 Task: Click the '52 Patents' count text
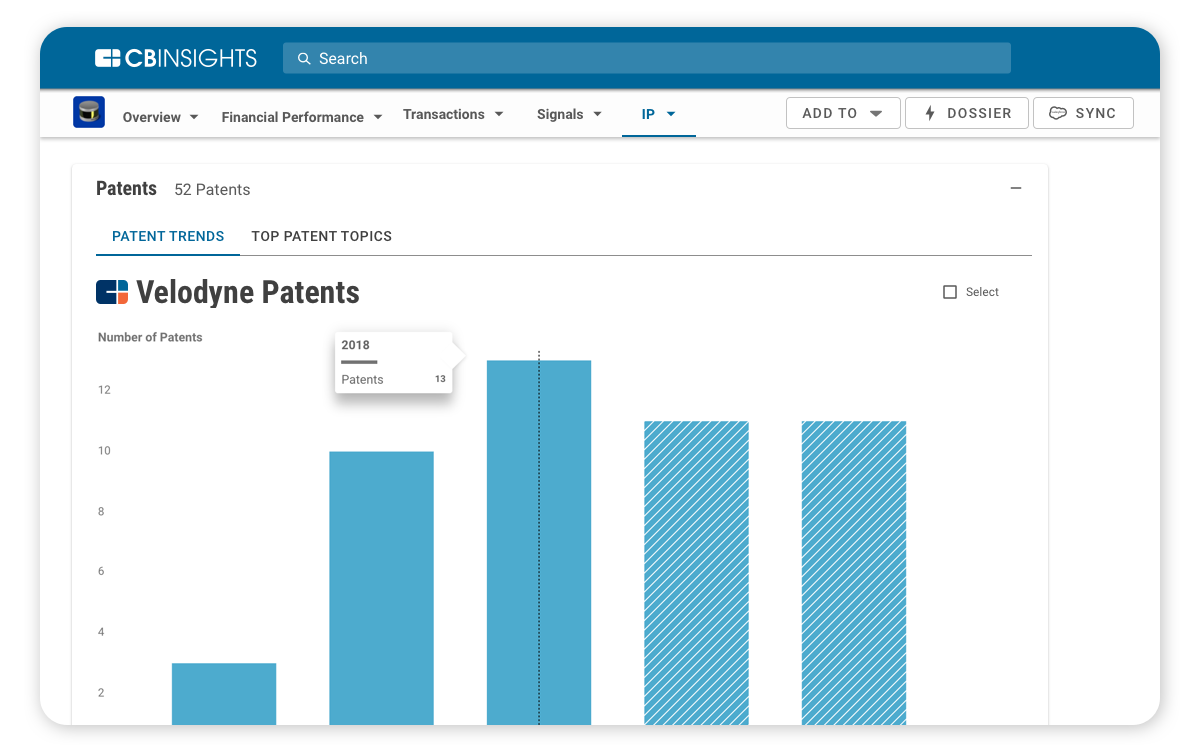tap(212, 189)
